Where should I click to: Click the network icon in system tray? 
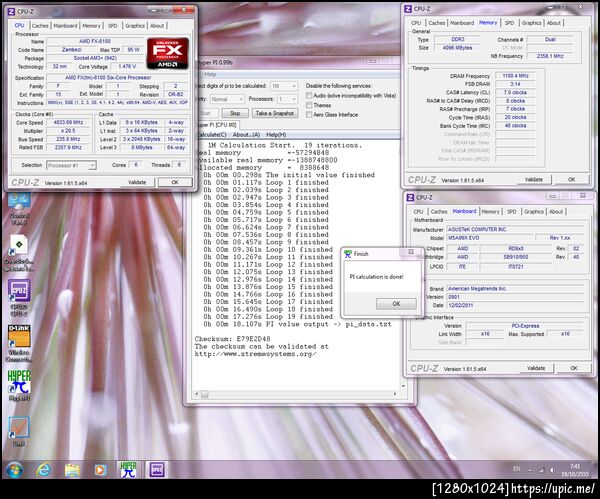coord(541,470)
